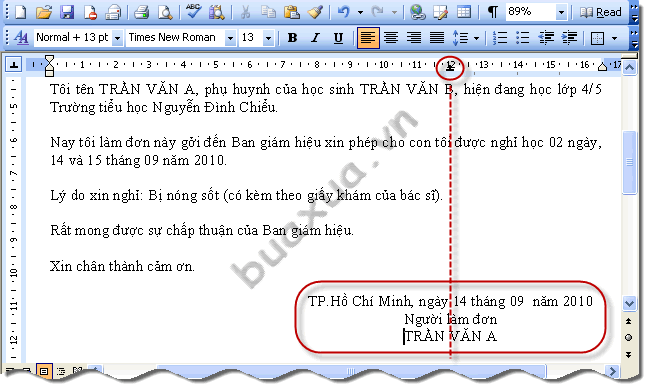Image resolution: width=650 pixels, height=391 pixels.
Task: Create a new blank document
Action: (20, 12)
